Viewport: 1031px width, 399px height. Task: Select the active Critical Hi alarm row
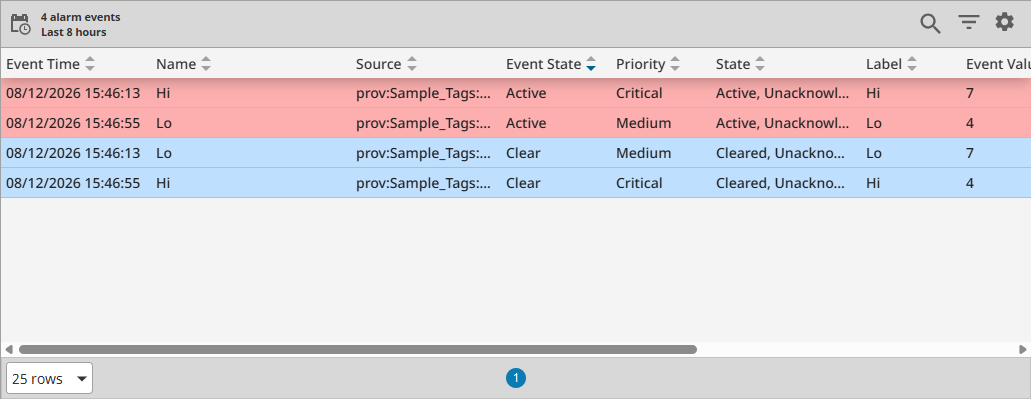(x=516, y=93)
